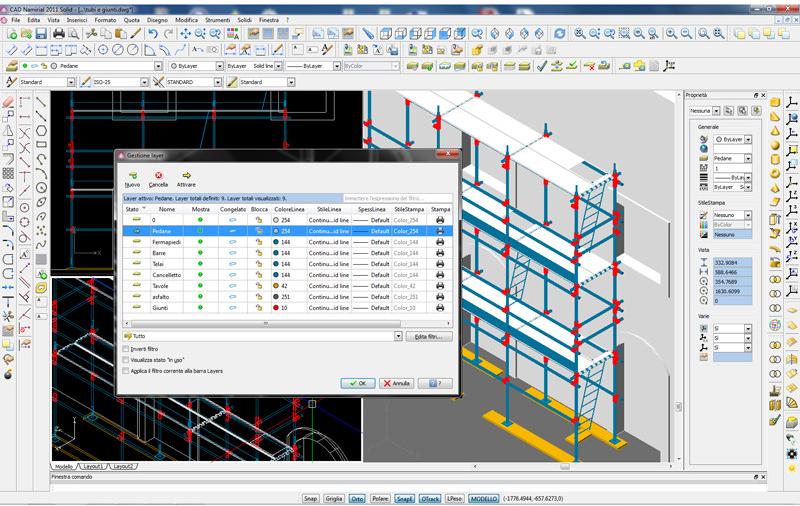Click the Nuovo layer icon in dialog
Image resolution: width=800 pixels, height=506 pixels.
click(132, 175)
